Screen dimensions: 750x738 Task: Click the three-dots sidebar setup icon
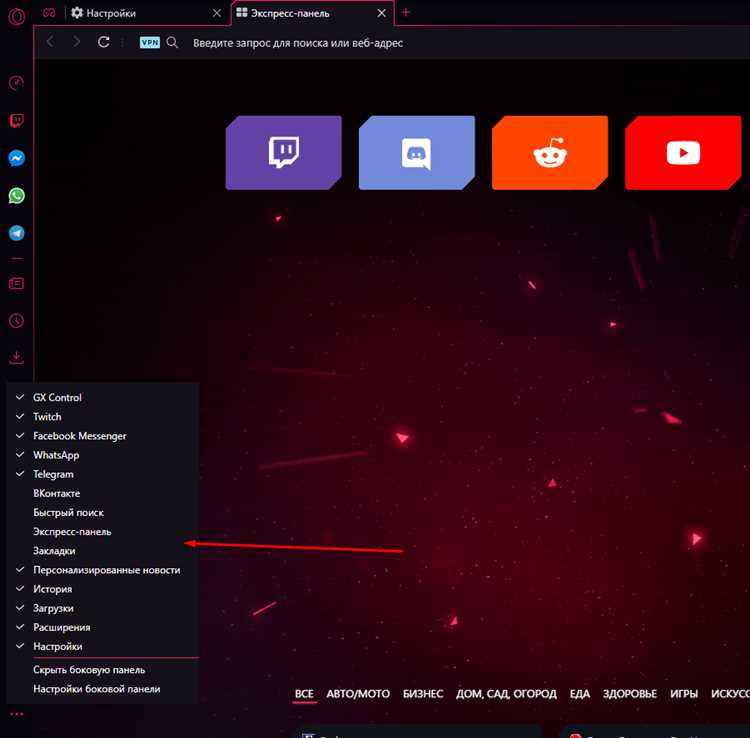[17, 714]
